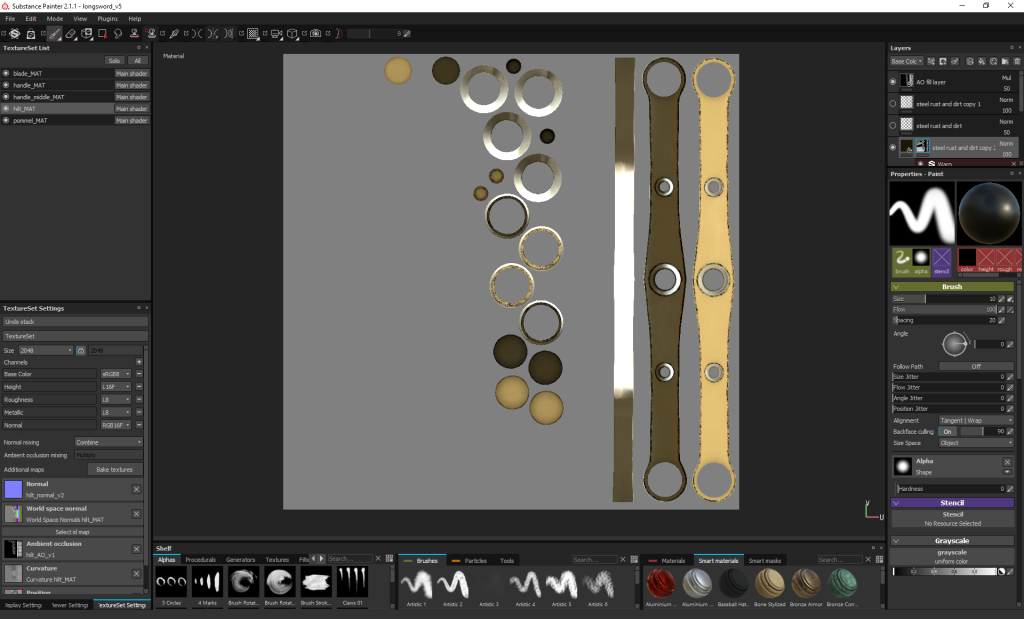The height and width of the screenshot is (619, 1024).
Task: Open the Undo stack section
Action: [x=75, y=321]
